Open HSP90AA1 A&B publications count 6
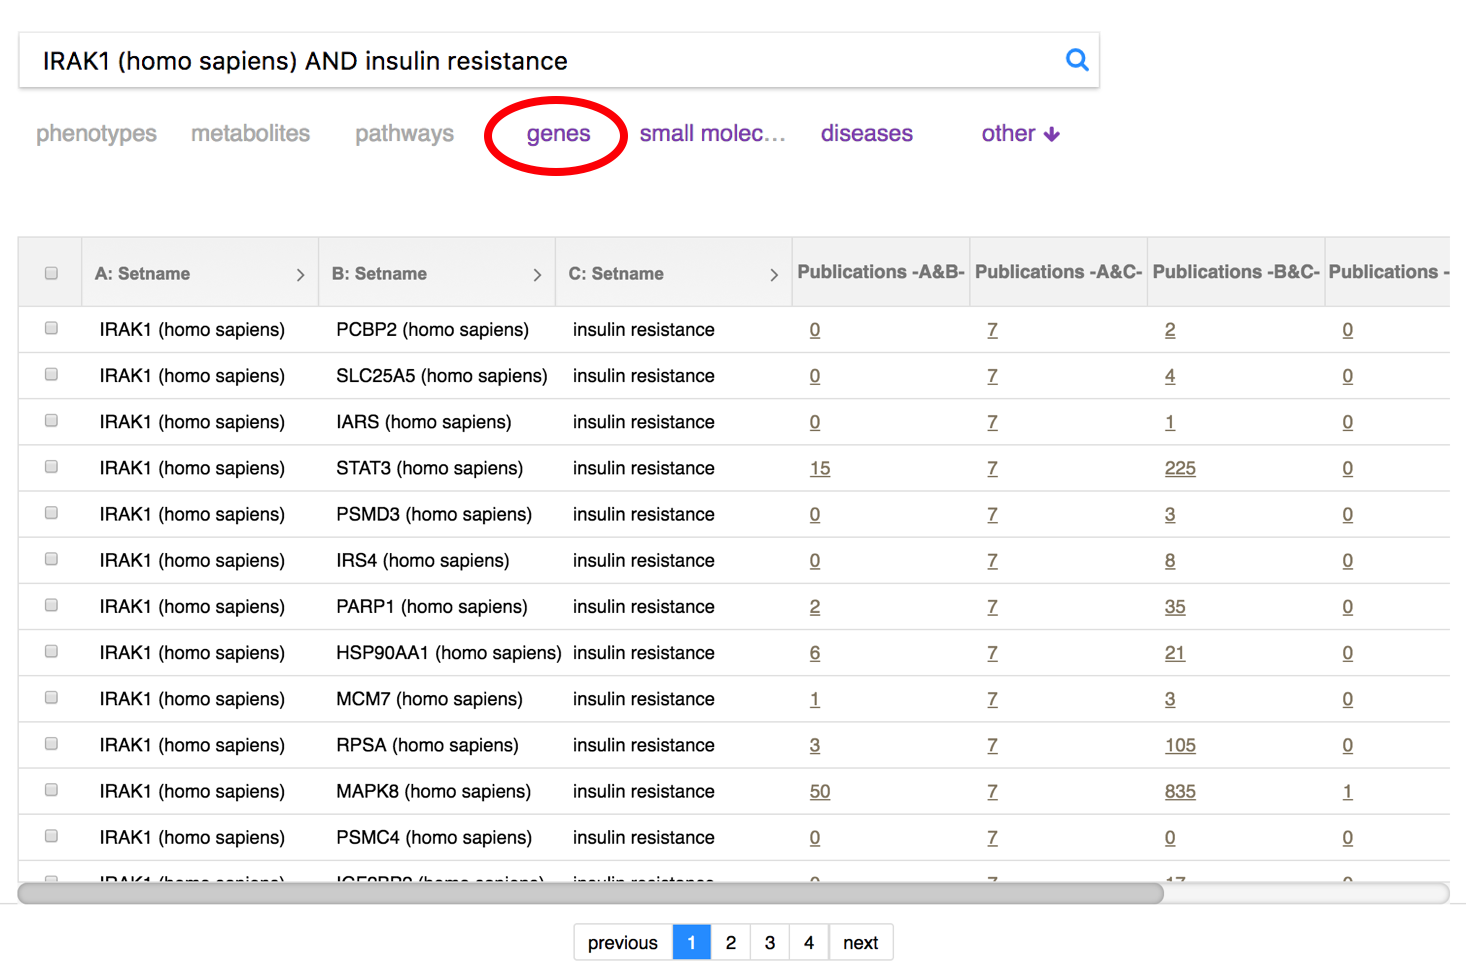The width and height of the screenshot is (1476, 972). (815, 653)
